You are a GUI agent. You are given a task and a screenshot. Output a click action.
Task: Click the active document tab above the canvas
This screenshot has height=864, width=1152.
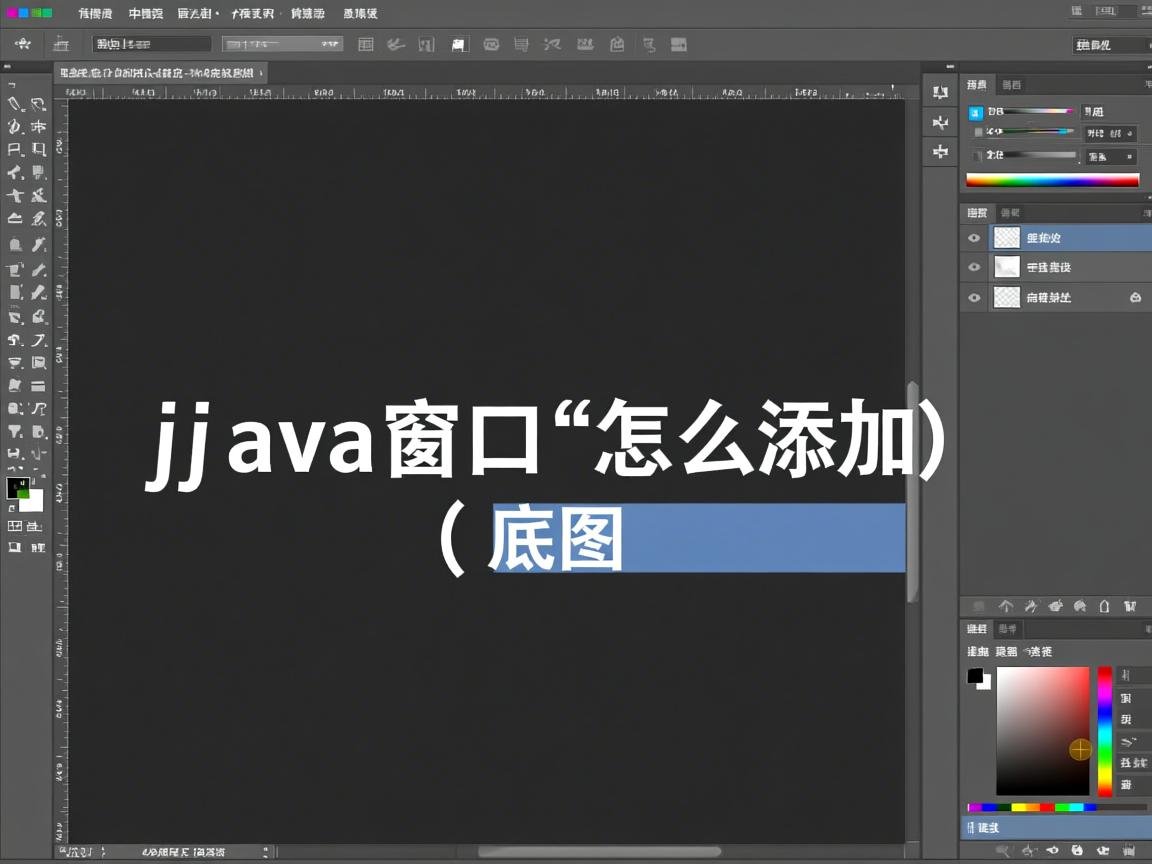click(160, 72)
